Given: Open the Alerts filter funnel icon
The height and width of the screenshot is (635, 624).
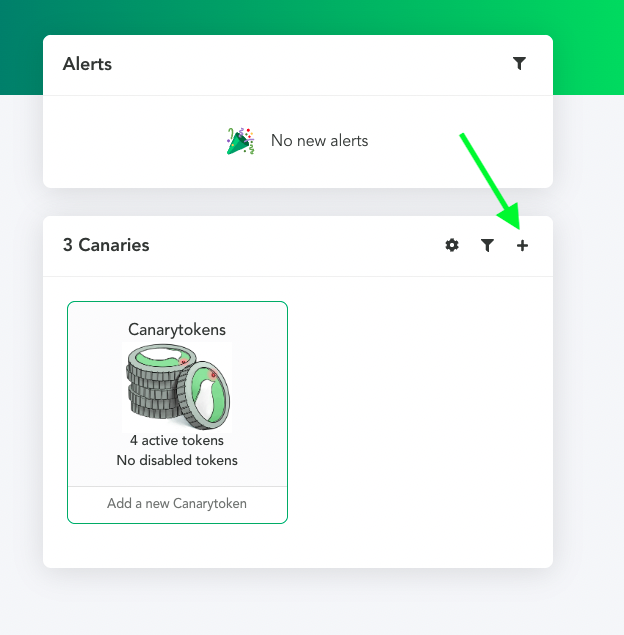Looking at the screenshot, I should 519,64.
